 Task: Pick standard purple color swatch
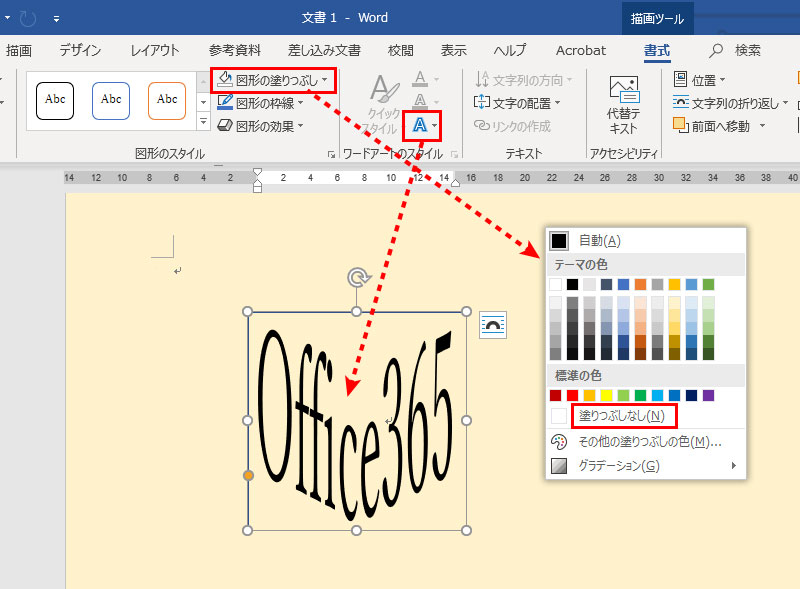coord(708,395)
